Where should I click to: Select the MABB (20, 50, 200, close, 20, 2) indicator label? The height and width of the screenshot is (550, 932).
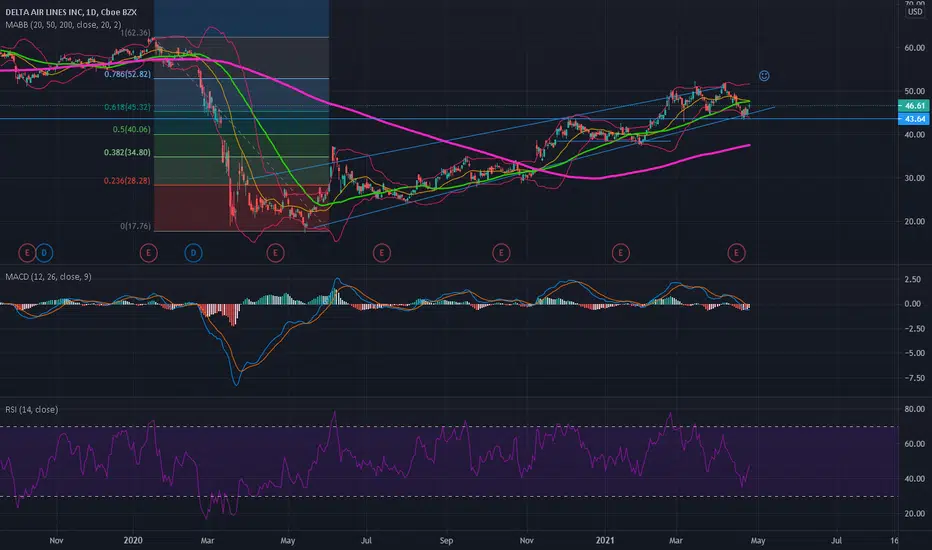click(63, 24)
